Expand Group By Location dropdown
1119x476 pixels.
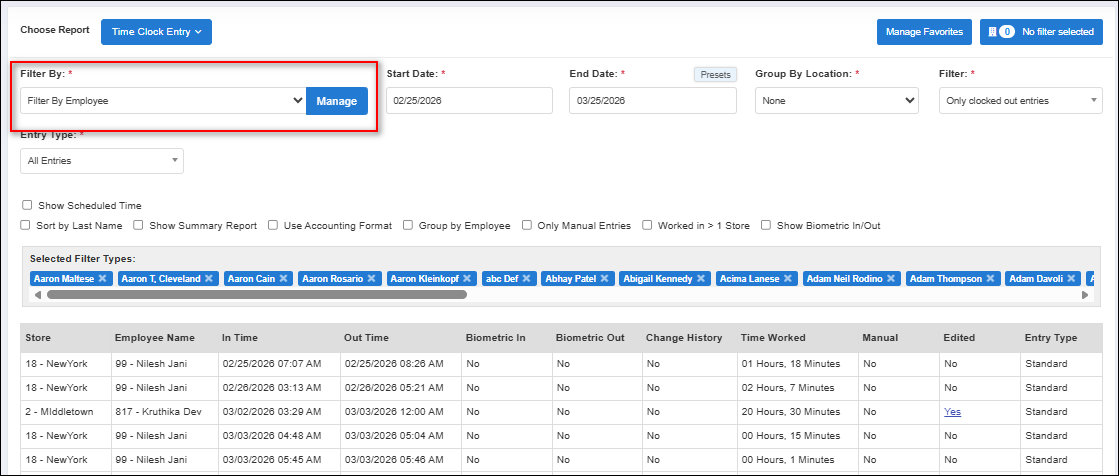tap(836, 101)
